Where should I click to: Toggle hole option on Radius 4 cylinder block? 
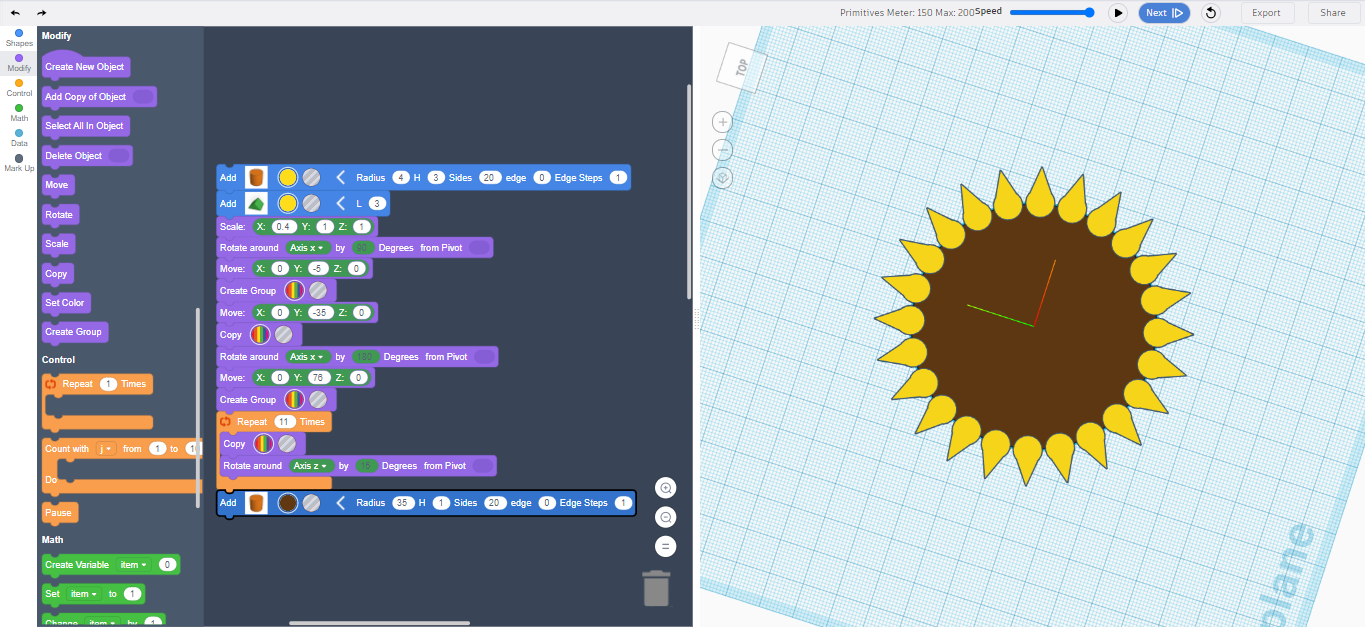pyautogui.click(x=312, y=177)
